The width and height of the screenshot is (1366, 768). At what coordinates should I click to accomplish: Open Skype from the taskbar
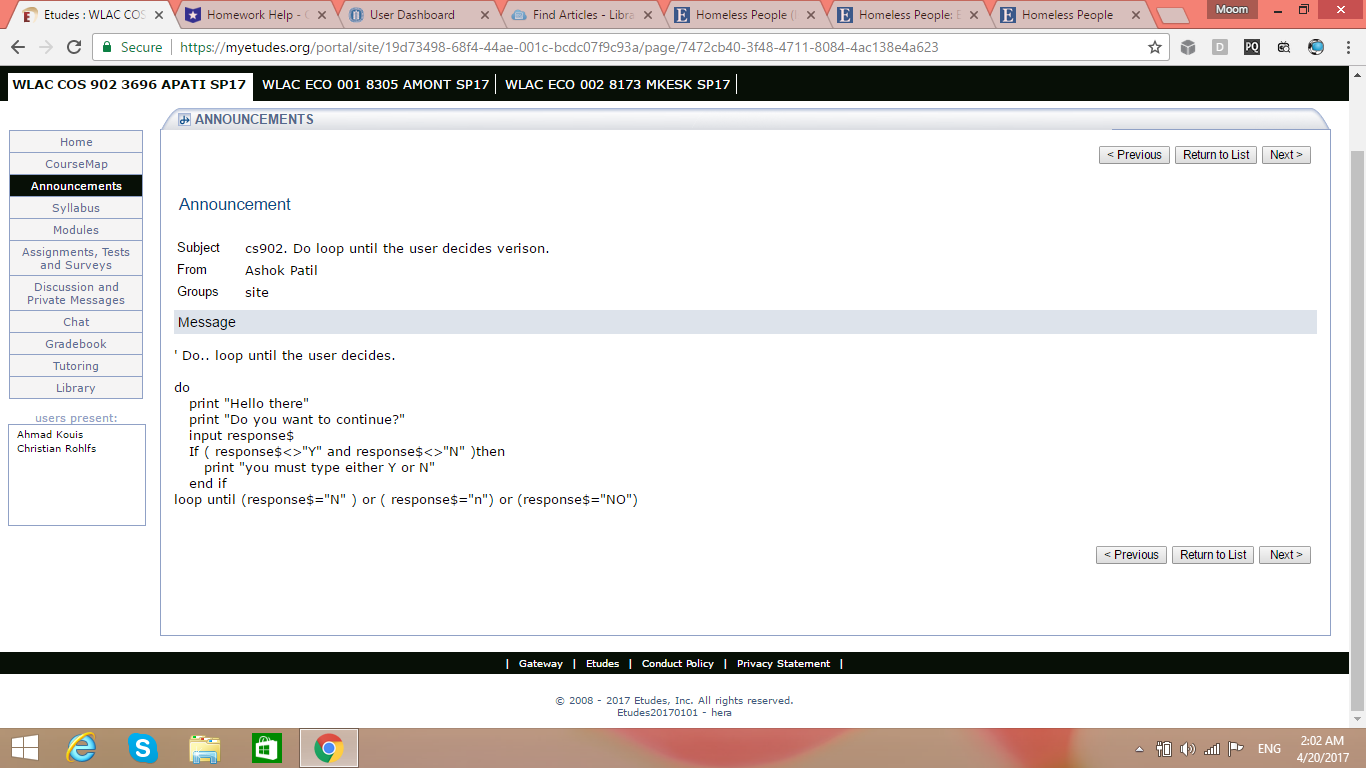coord(143,747)
